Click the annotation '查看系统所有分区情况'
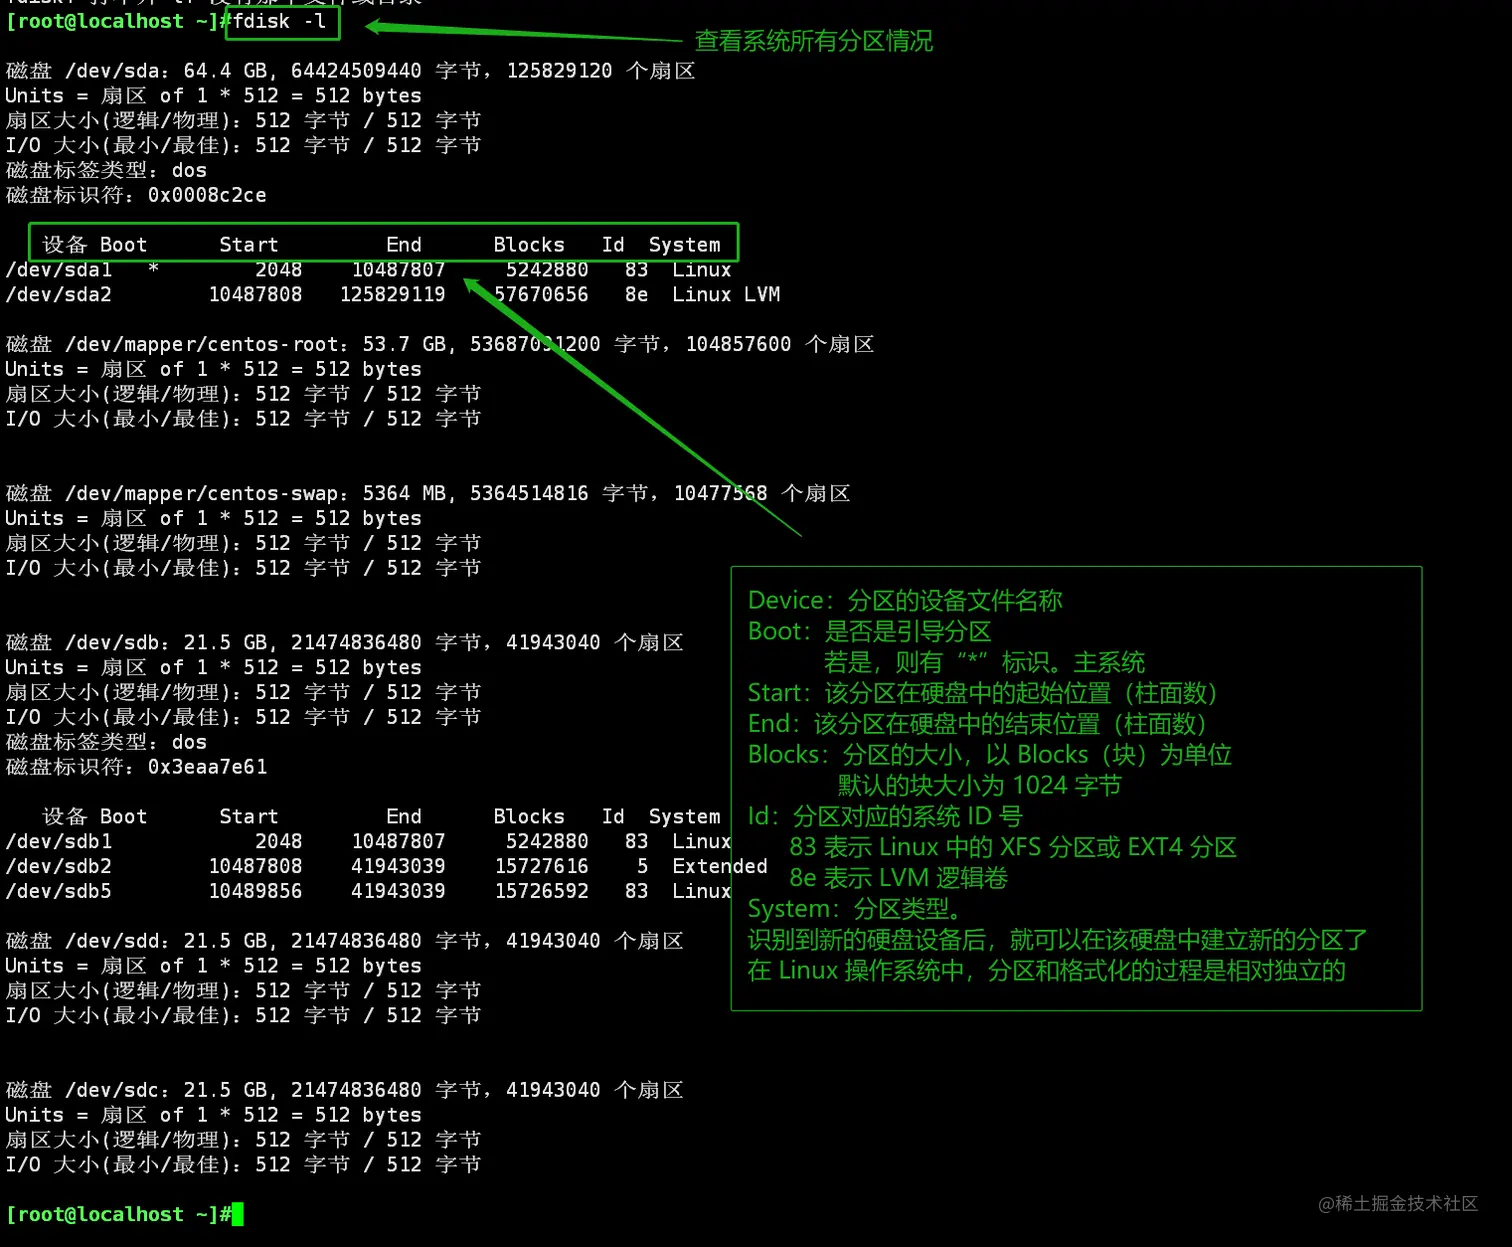This screenshot has height=1247, width=1512. click(x=814, y=41)
